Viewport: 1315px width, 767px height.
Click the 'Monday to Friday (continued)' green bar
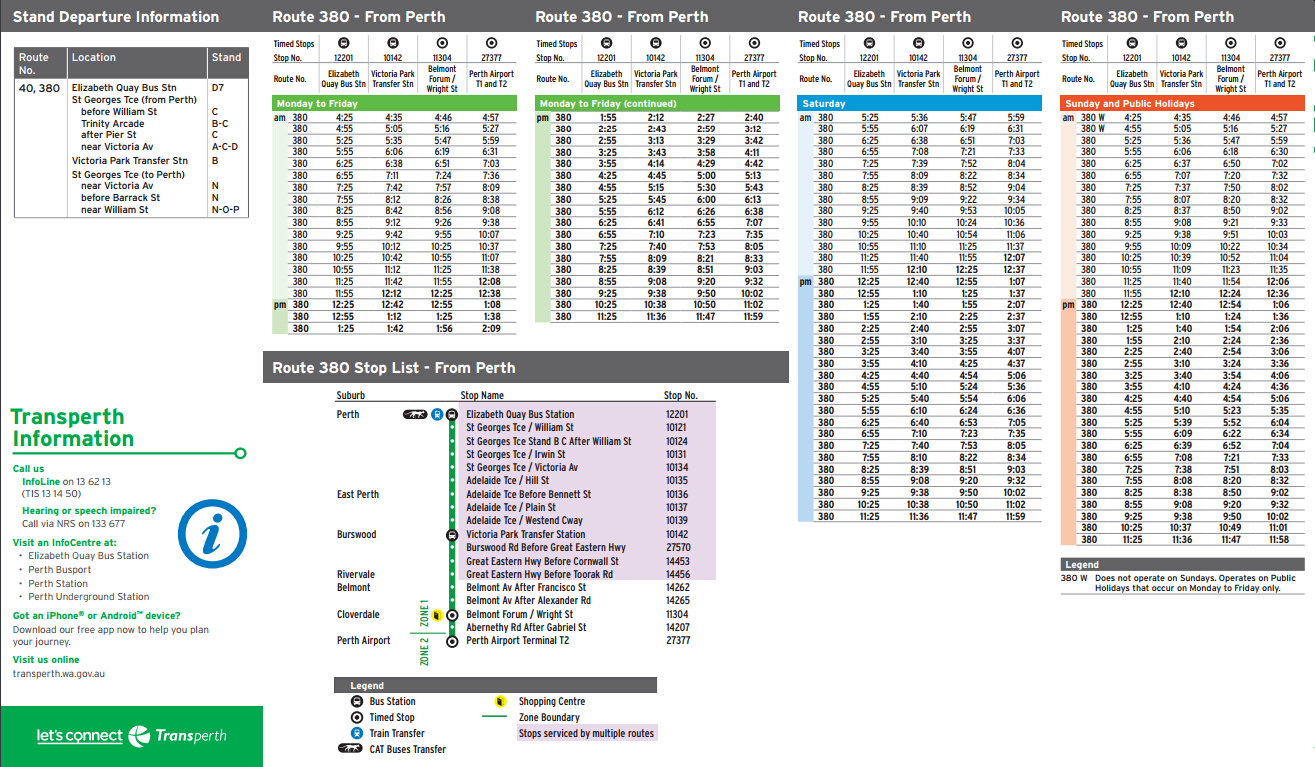point(657,103)
